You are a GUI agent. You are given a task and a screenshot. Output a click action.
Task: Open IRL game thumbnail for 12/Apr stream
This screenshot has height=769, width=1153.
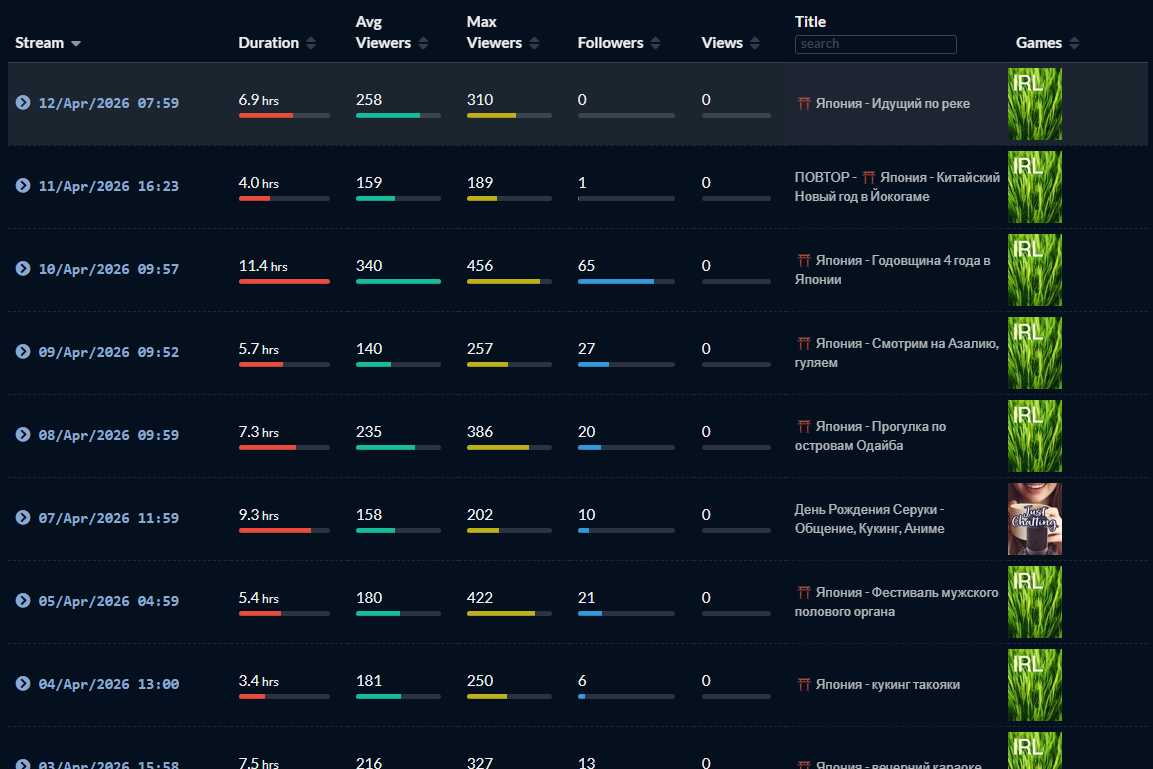[1035, 104]
